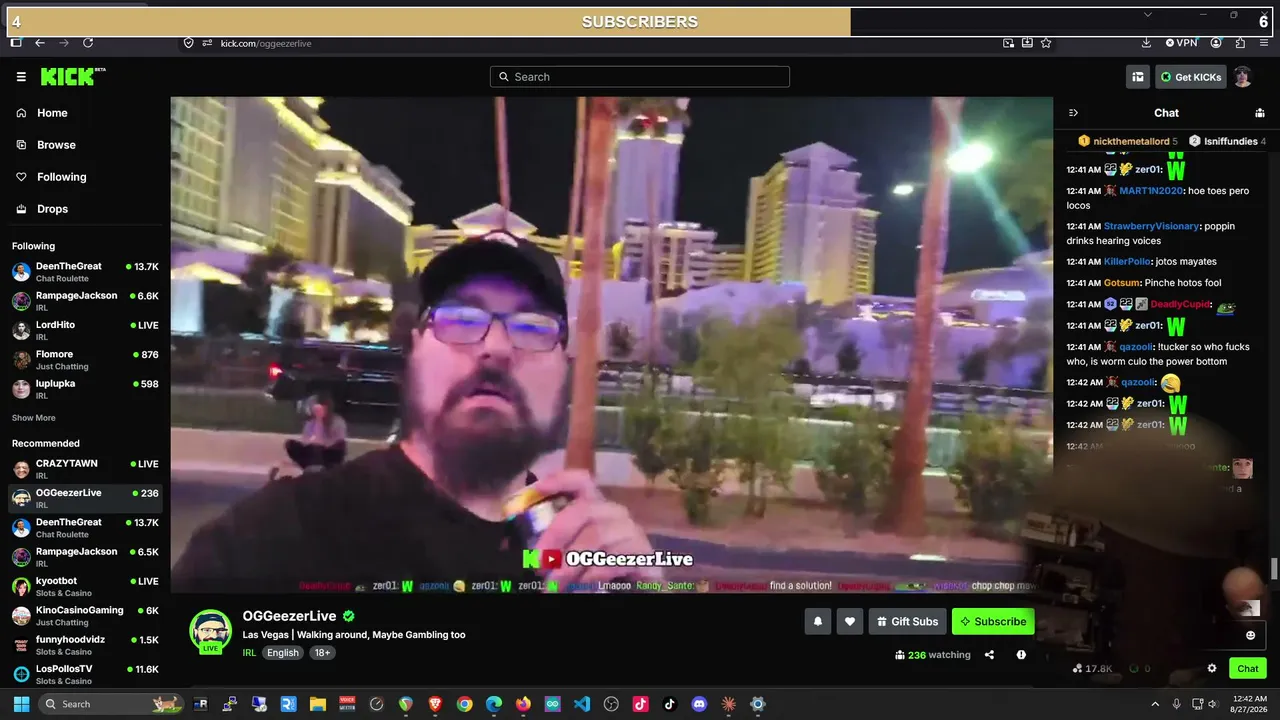
Task: Click the browser back arrow
Action: (40, 43)
